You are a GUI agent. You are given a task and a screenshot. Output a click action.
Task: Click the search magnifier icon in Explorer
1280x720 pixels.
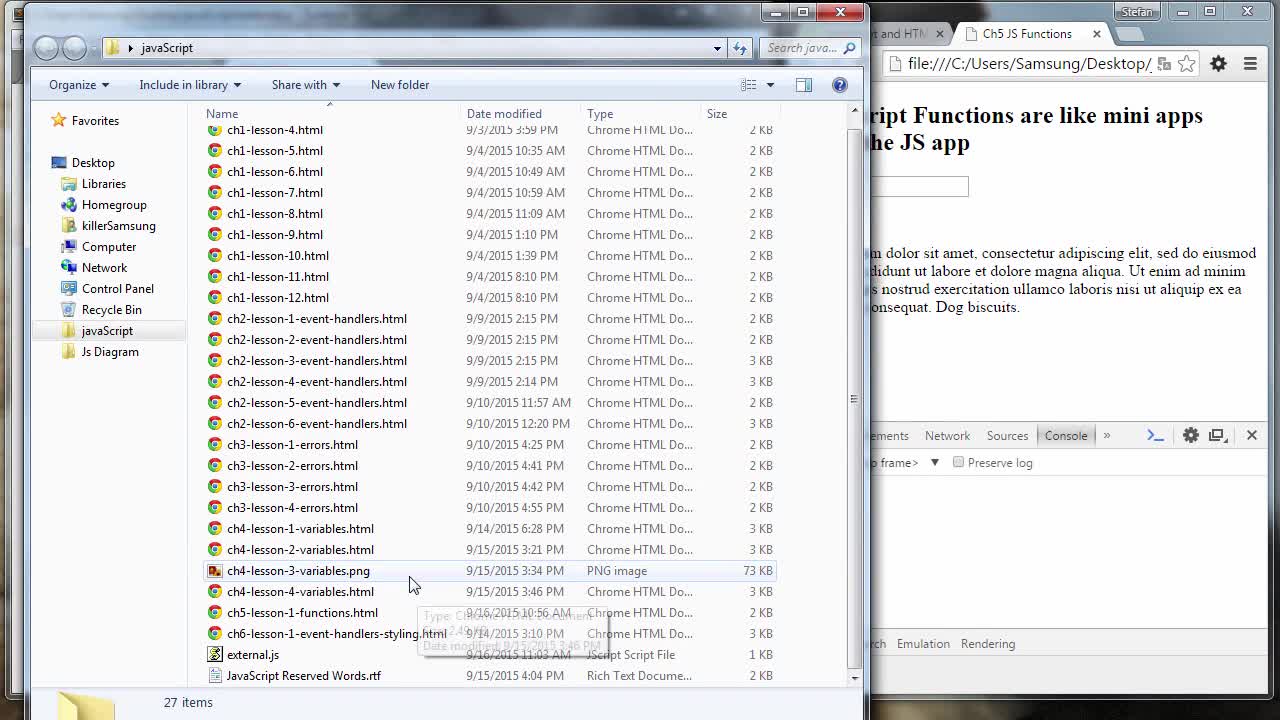coord(849,48)
